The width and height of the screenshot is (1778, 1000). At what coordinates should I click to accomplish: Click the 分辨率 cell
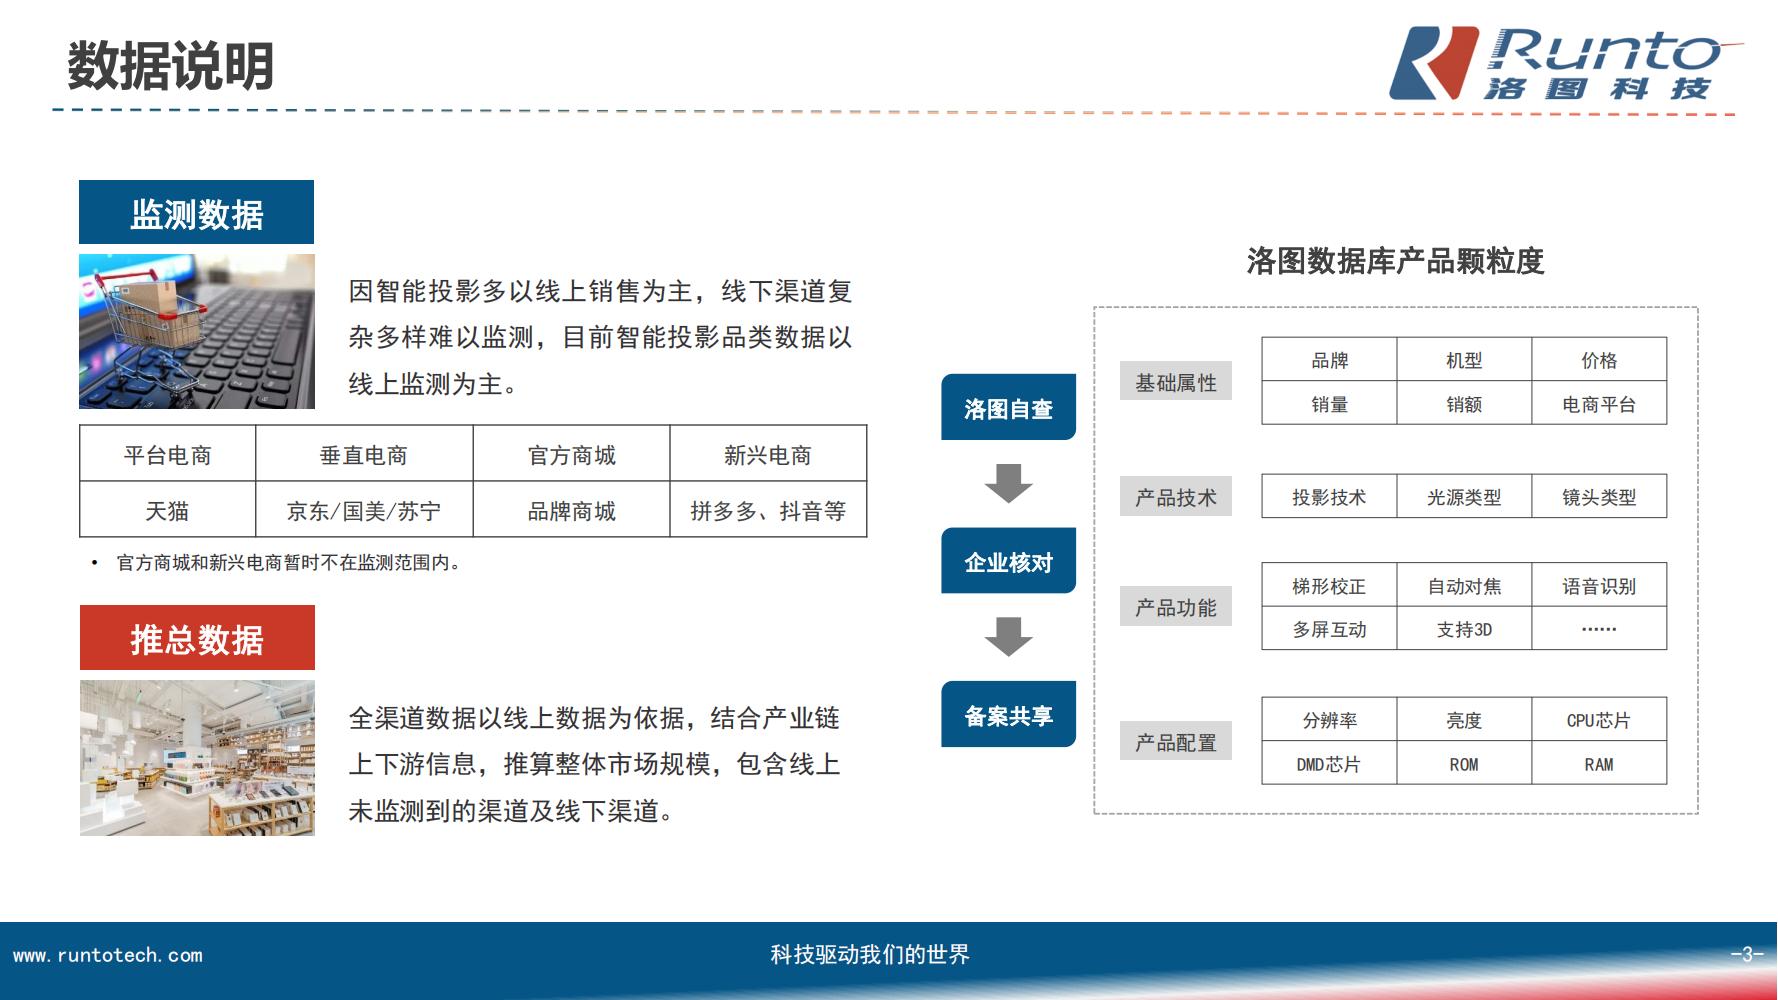pyautogui.click(x=1329, y=719)
